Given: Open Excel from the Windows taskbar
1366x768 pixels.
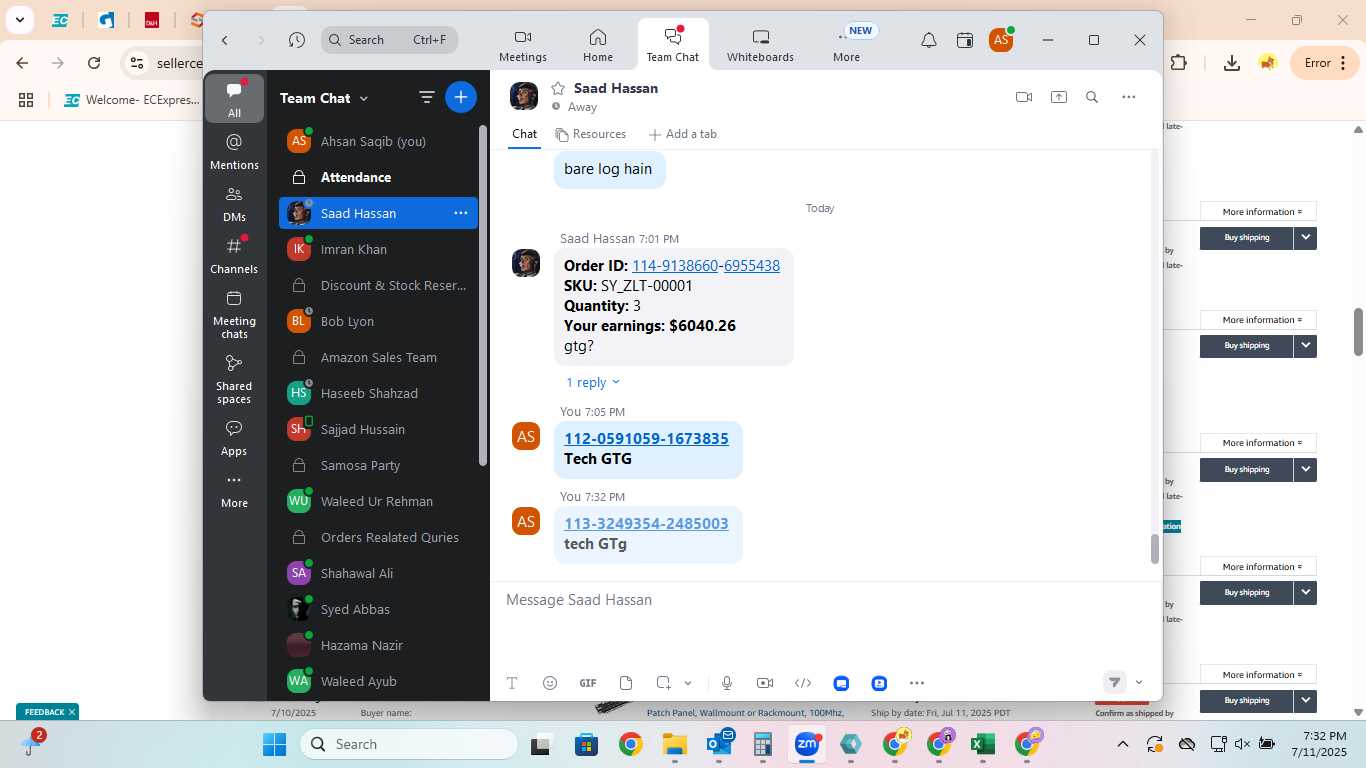Looking at the screenshot, I should (x=982, y=744).
